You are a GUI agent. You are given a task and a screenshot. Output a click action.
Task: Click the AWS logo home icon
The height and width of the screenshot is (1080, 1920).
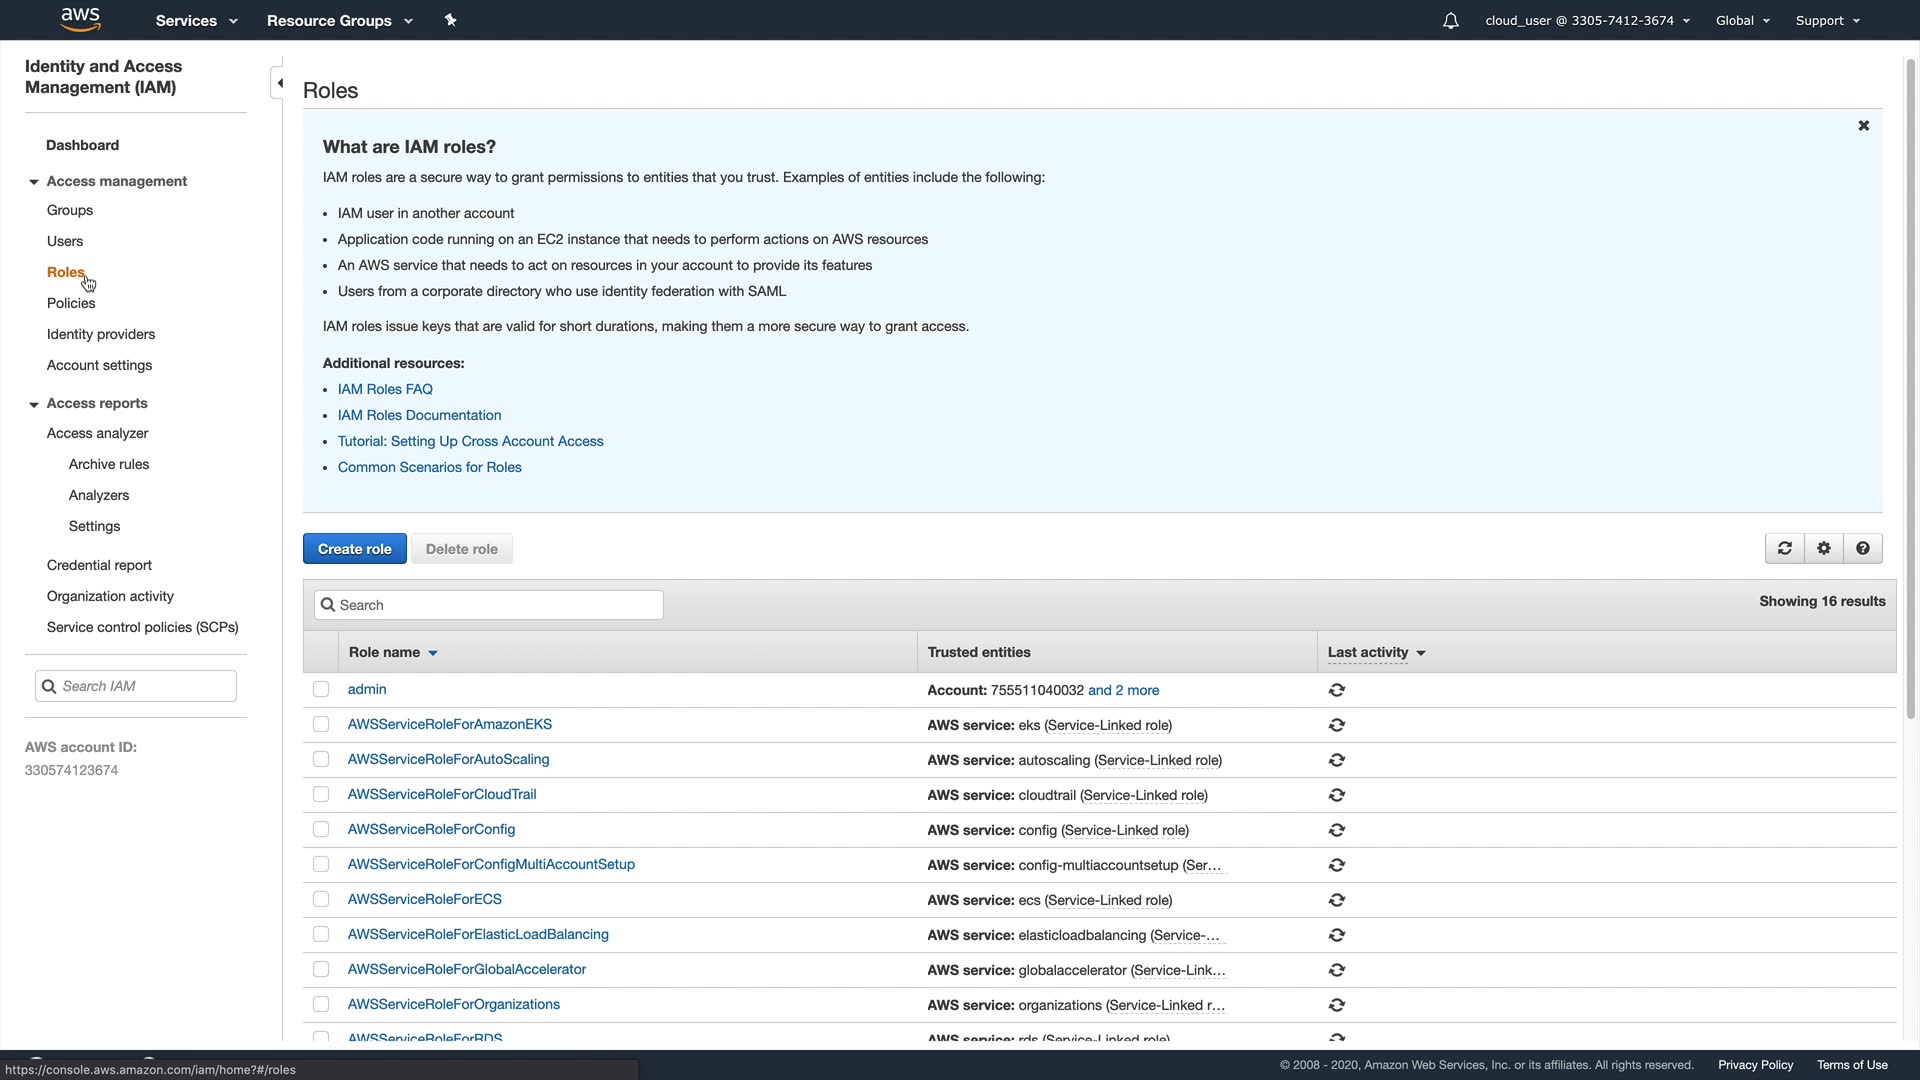(x=80, y=19)
